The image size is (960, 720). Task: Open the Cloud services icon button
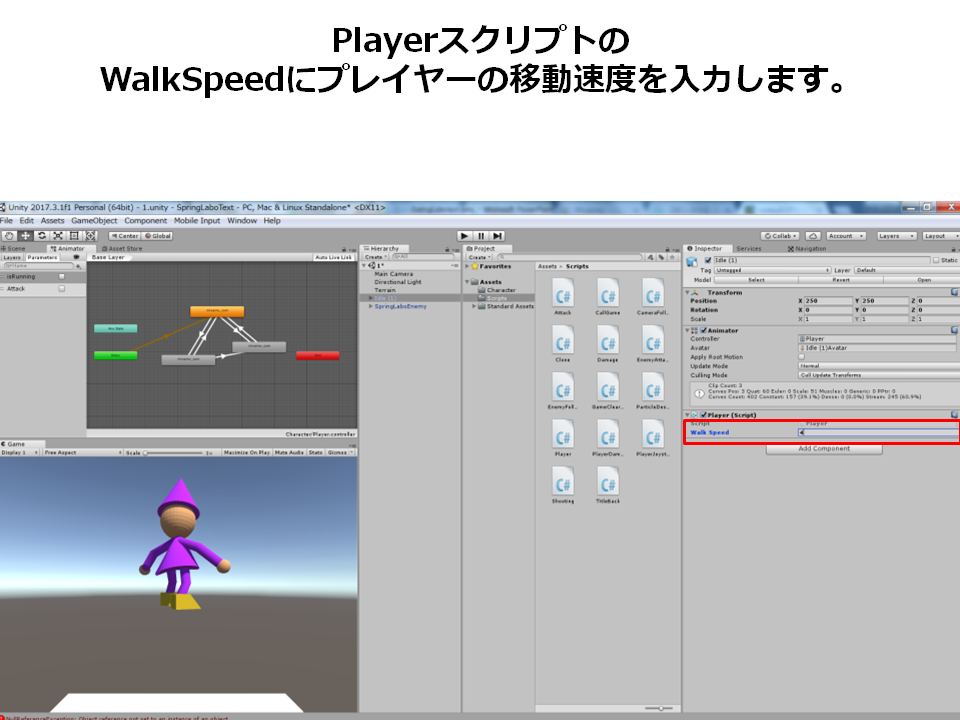tap(813, 236)
